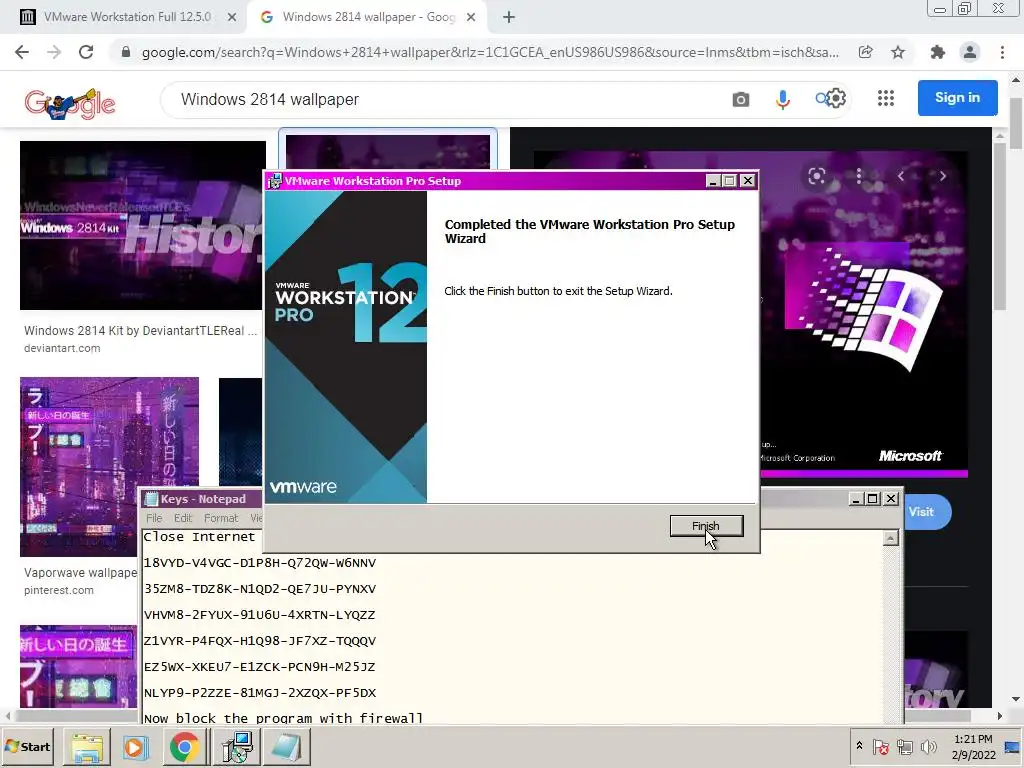Viewport: 1024px width, 768px height.
Task: Go back in Chrome browser
Action: [x=22, y=52]
